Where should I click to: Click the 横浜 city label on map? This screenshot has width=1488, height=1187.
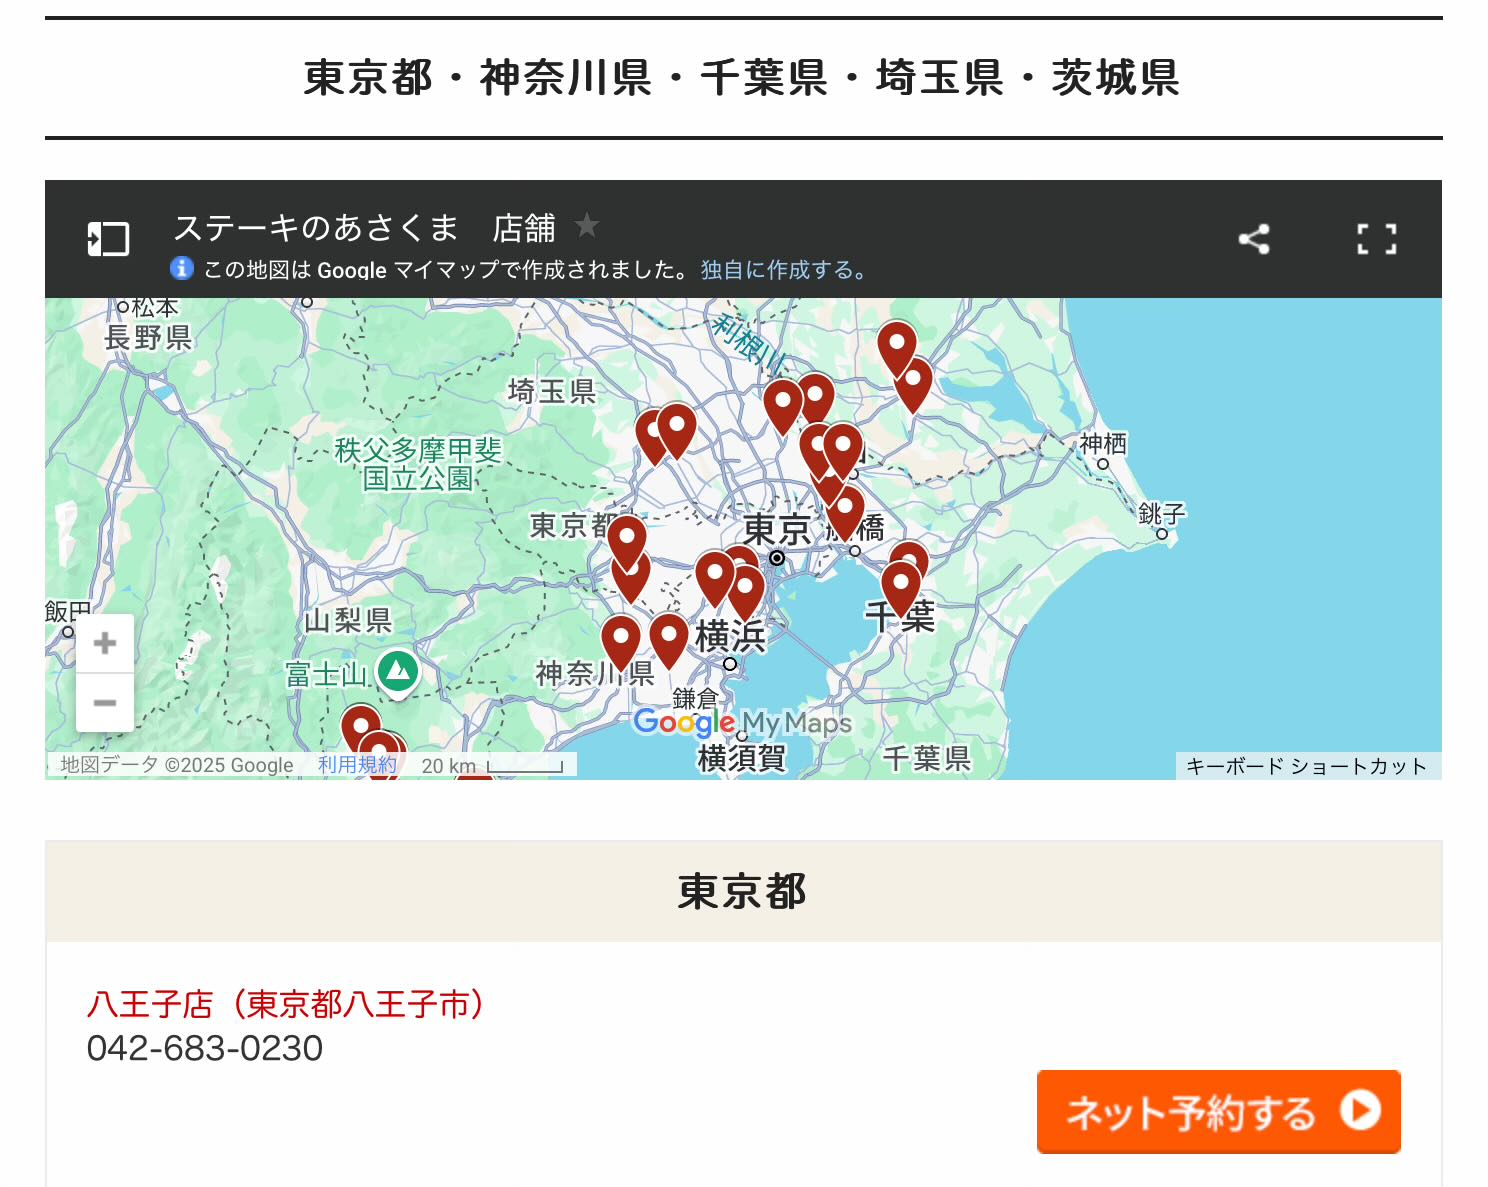[x=730, y=636]
